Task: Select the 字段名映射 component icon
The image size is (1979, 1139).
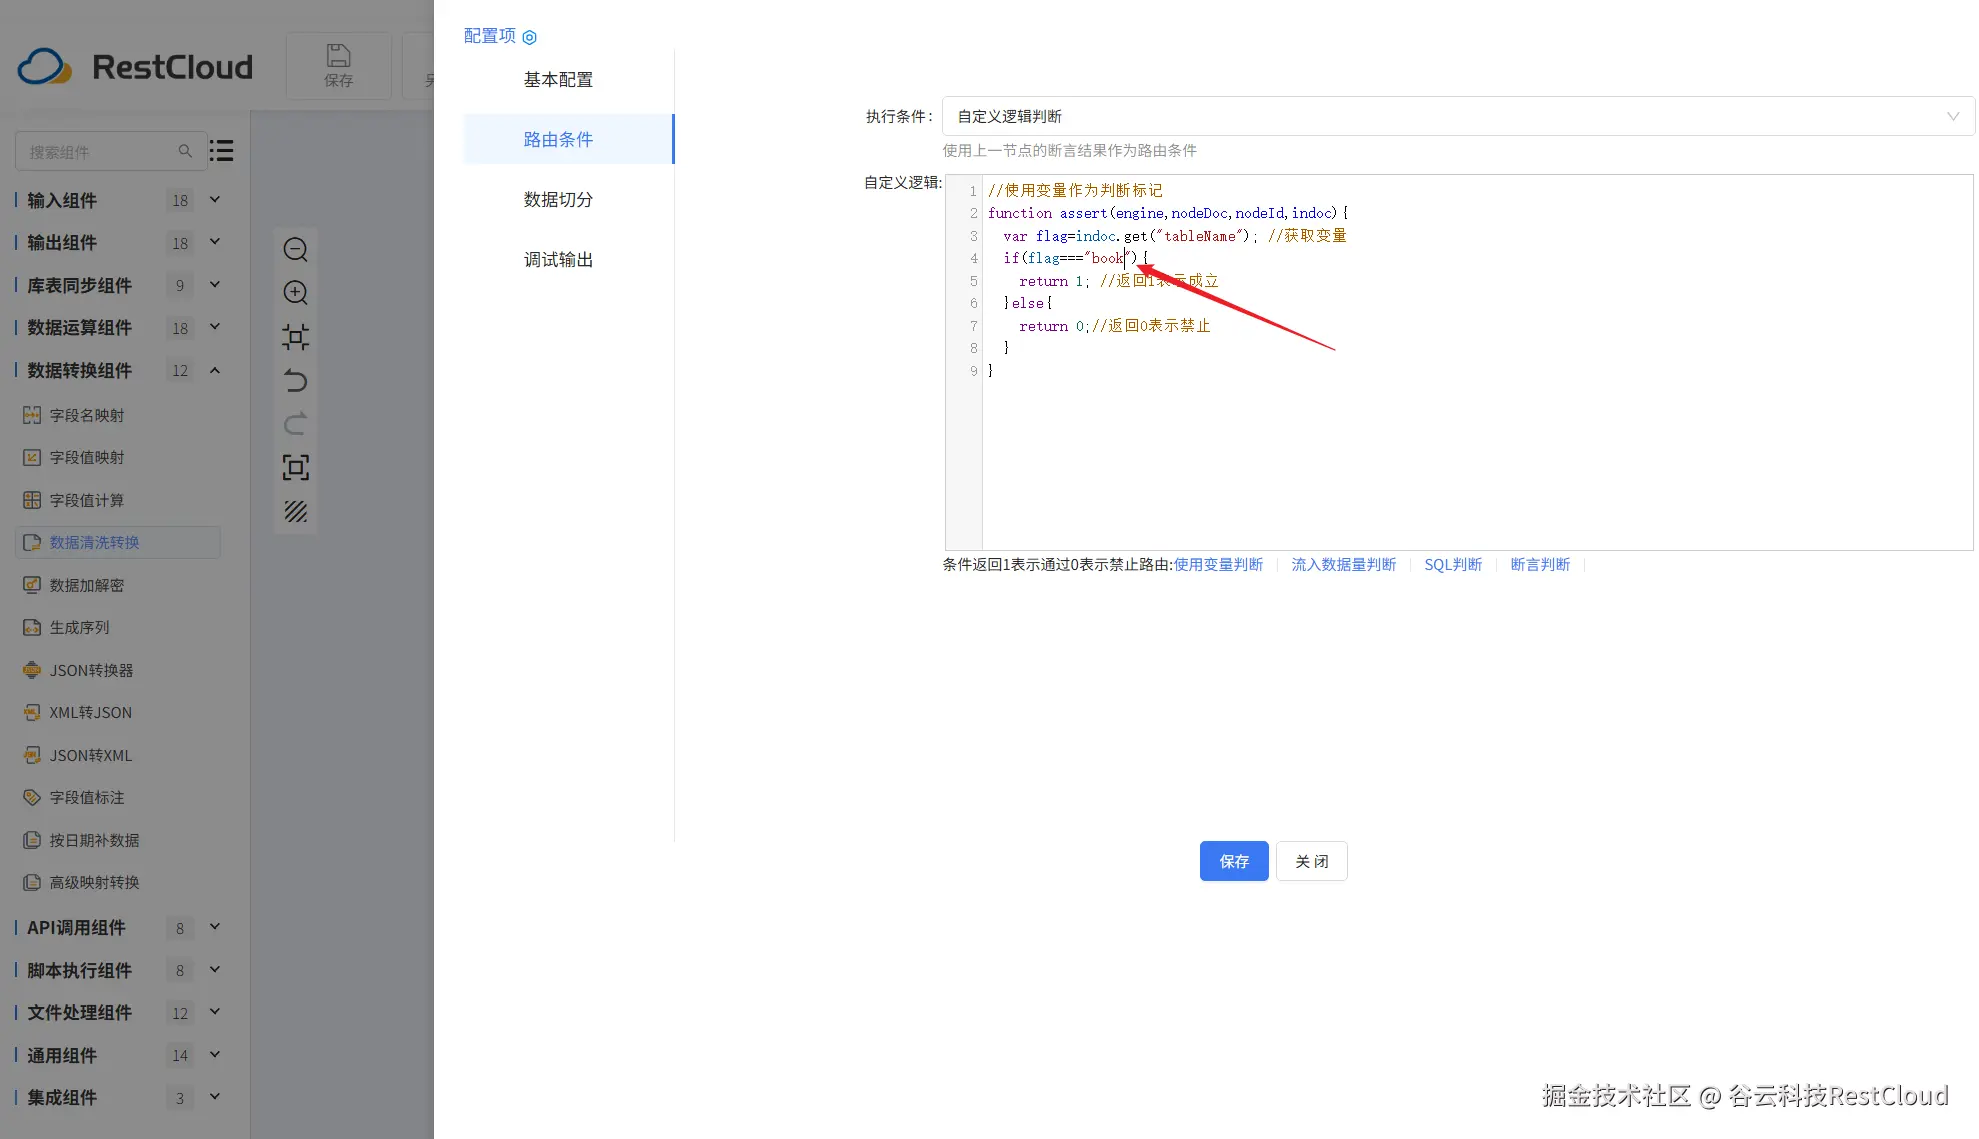Action: pos(32,415)
